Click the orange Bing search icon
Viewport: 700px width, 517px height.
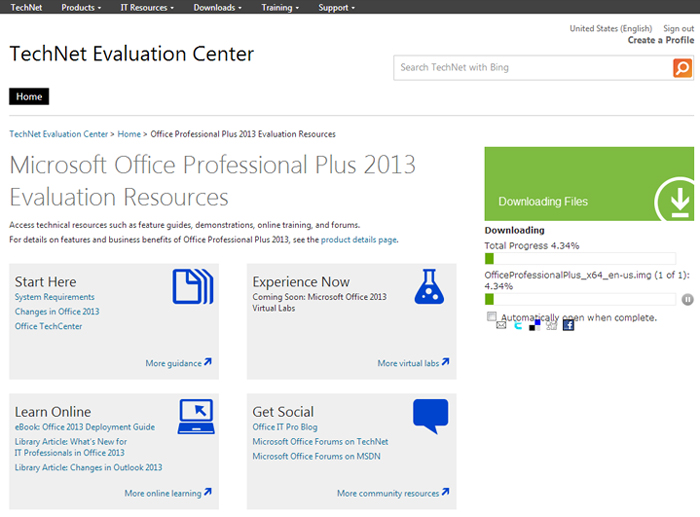682,68
